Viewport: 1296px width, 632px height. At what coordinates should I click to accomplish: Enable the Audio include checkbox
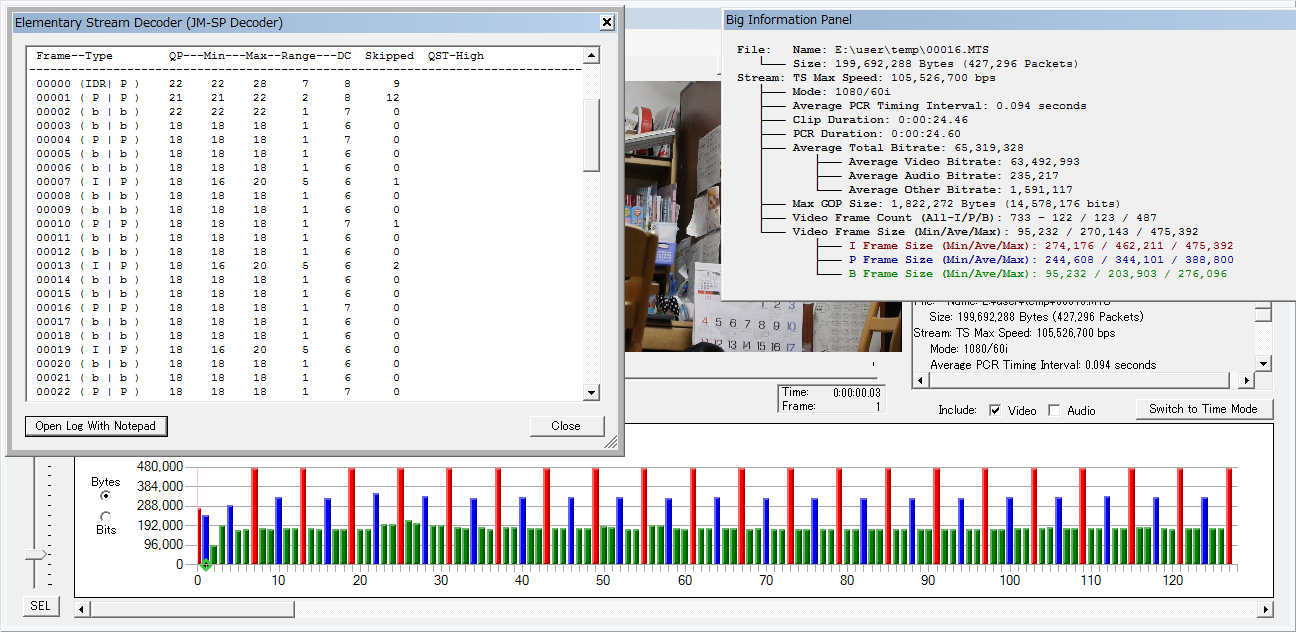(x=1054, y=410)
